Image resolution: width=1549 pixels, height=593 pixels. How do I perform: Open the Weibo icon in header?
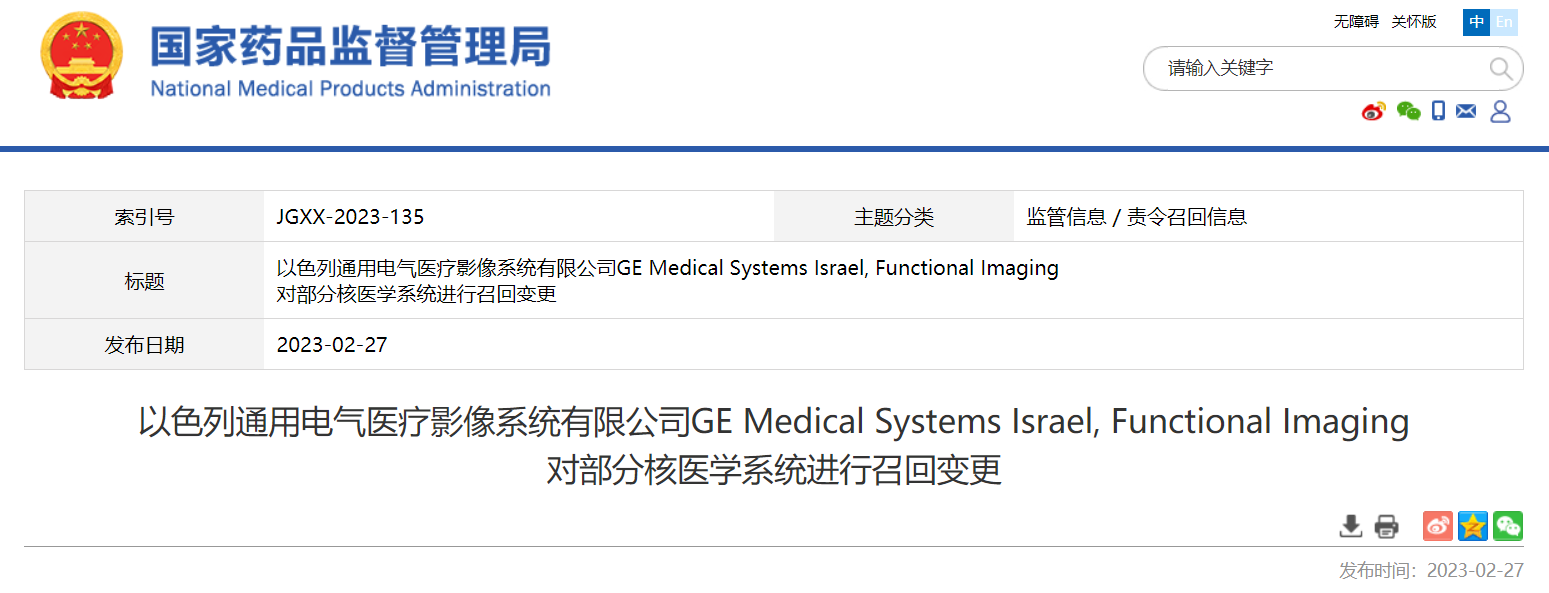[x=1374, y=111]
